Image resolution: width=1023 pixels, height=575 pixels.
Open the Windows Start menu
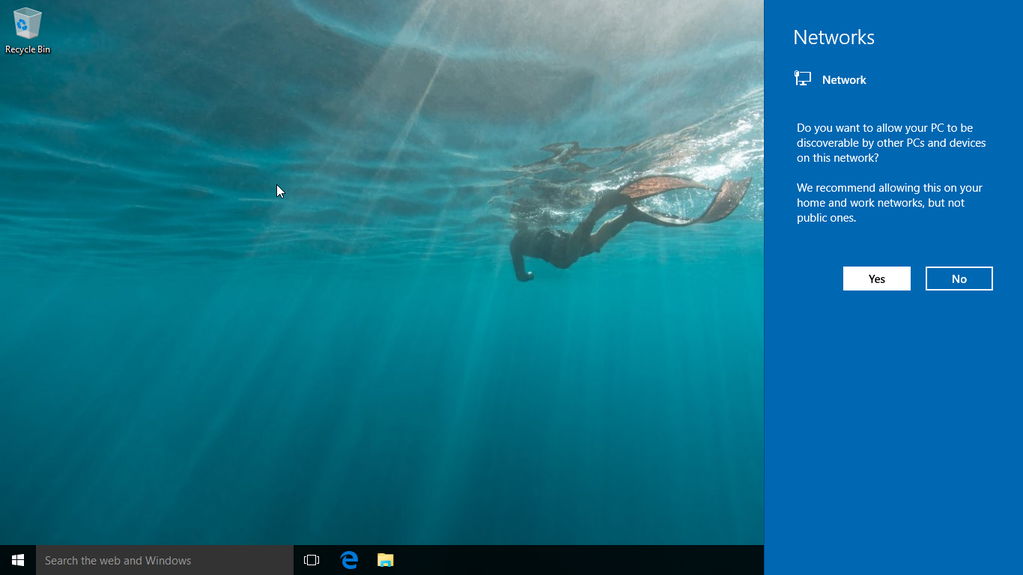[18, 560]
